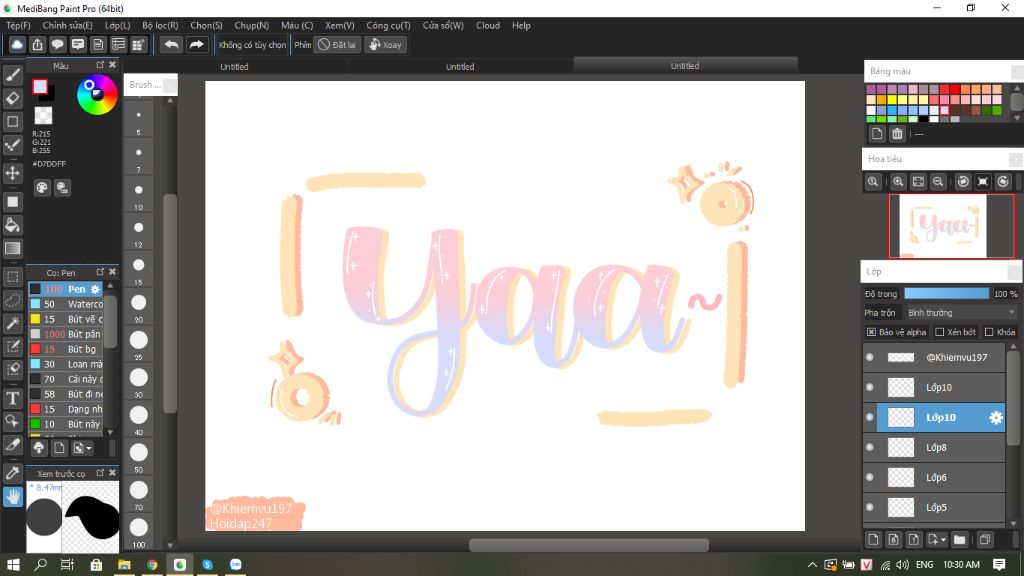The width and height of the screenshot is (1024, 576).
Task: Select the Lasso selection tool
Action: click(12, 300)
